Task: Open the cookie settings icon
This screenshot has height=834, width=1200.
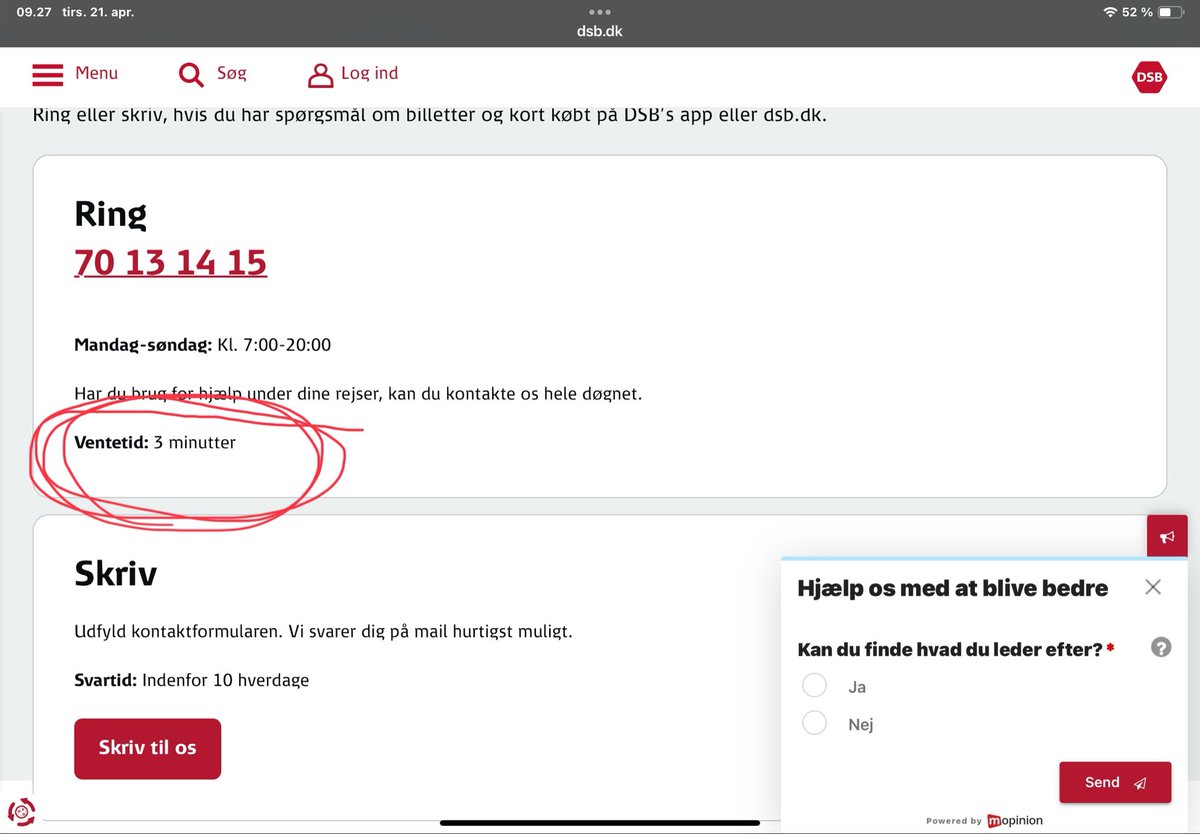Action: (x=21, y=810)
